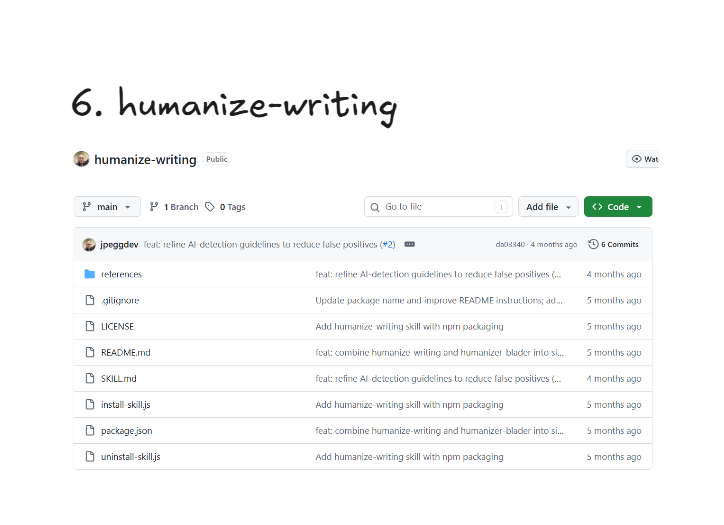This screenshot has width=724, height=525.
Task: Click the jpeggdev avatar in commit bar
Action: [x=89, y=244]
